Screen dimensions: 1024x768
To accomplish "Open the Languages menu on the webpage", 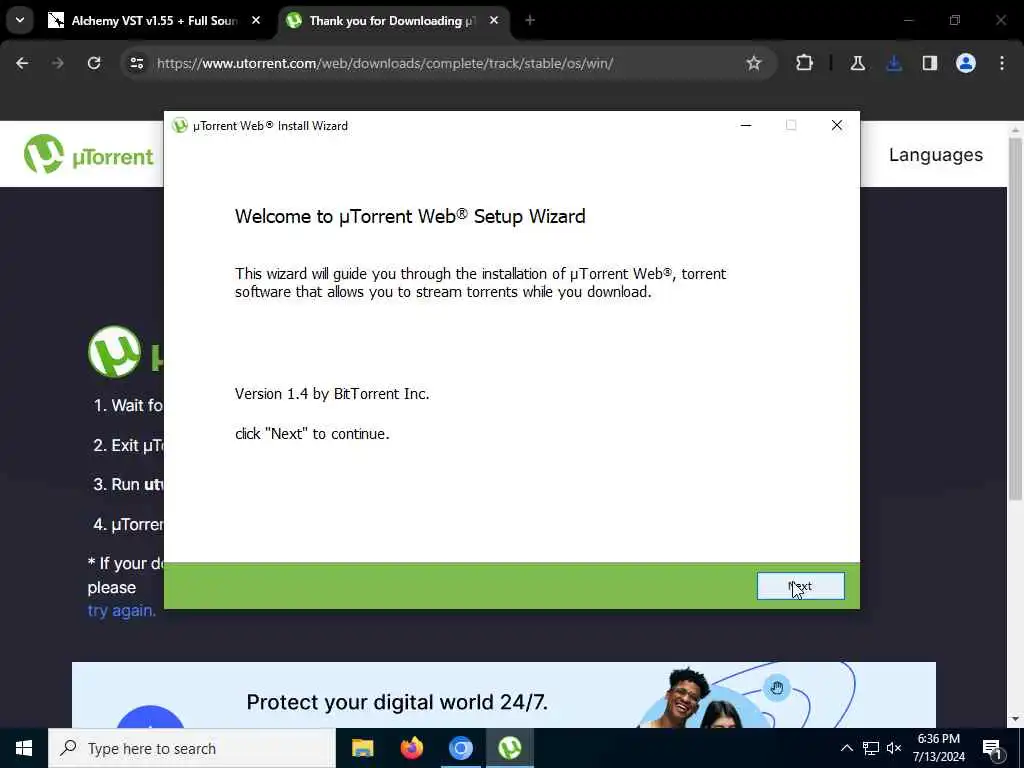I will tap(936, 155).
